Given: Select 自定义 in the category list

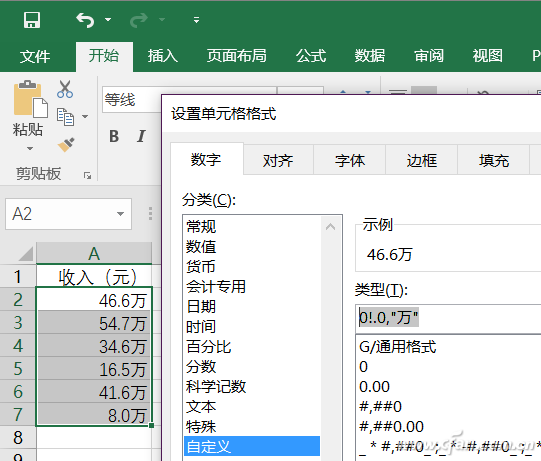Looking at the screenshot, I should pos(252,446).
